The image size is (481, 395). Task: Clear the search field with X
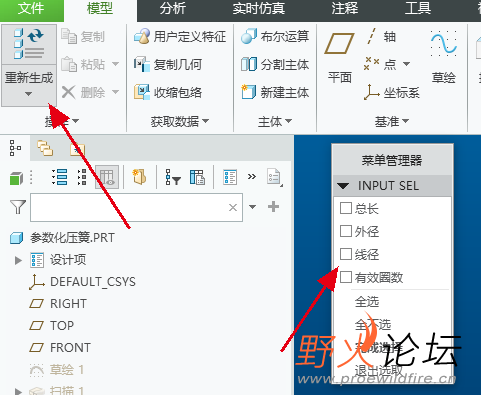pyautogui.click(x=233, y=207)
